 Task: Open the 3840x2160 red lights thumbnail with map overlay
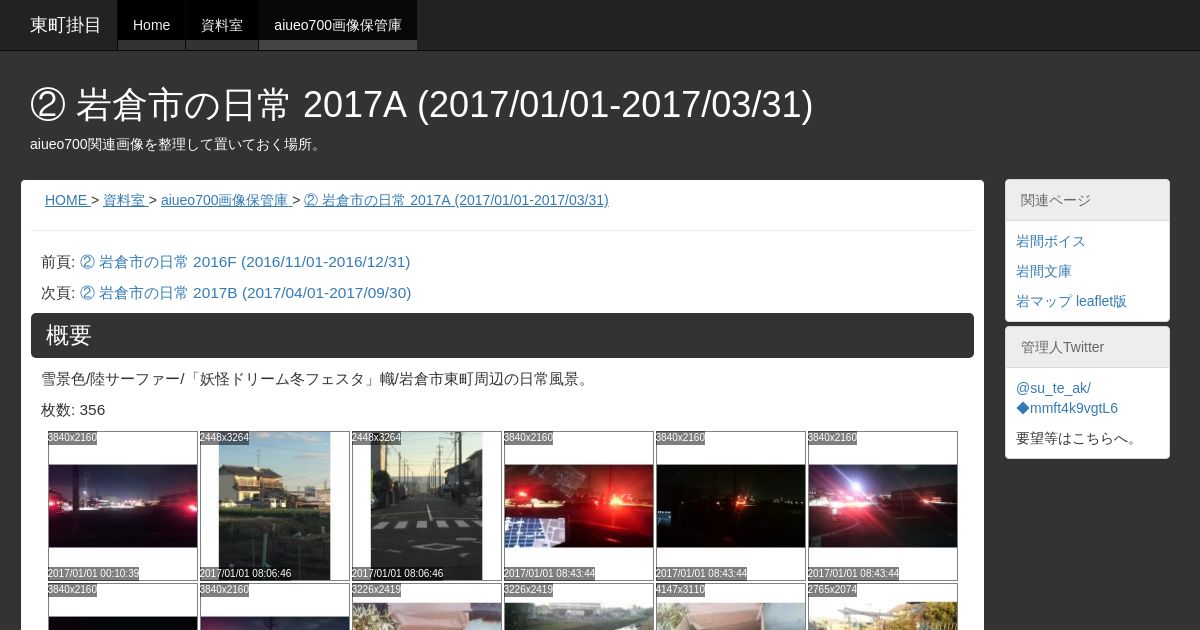579,506
